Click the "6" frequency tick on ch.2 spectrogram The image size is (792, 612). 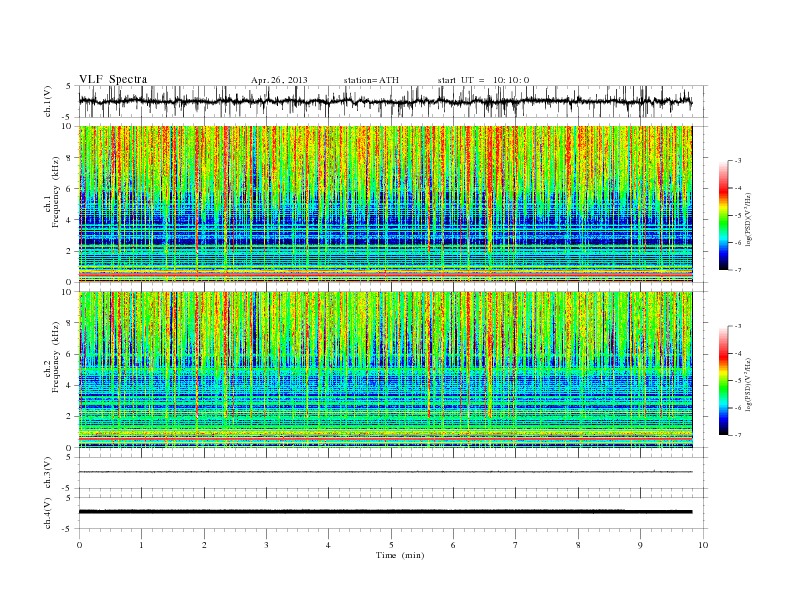coord(69,354)
